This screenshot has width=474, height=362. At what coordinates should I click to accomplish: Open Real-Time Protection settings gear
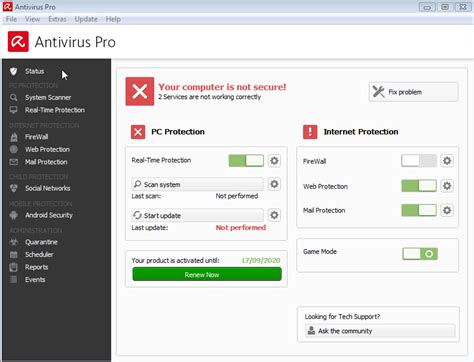click(x=274, y=161)
